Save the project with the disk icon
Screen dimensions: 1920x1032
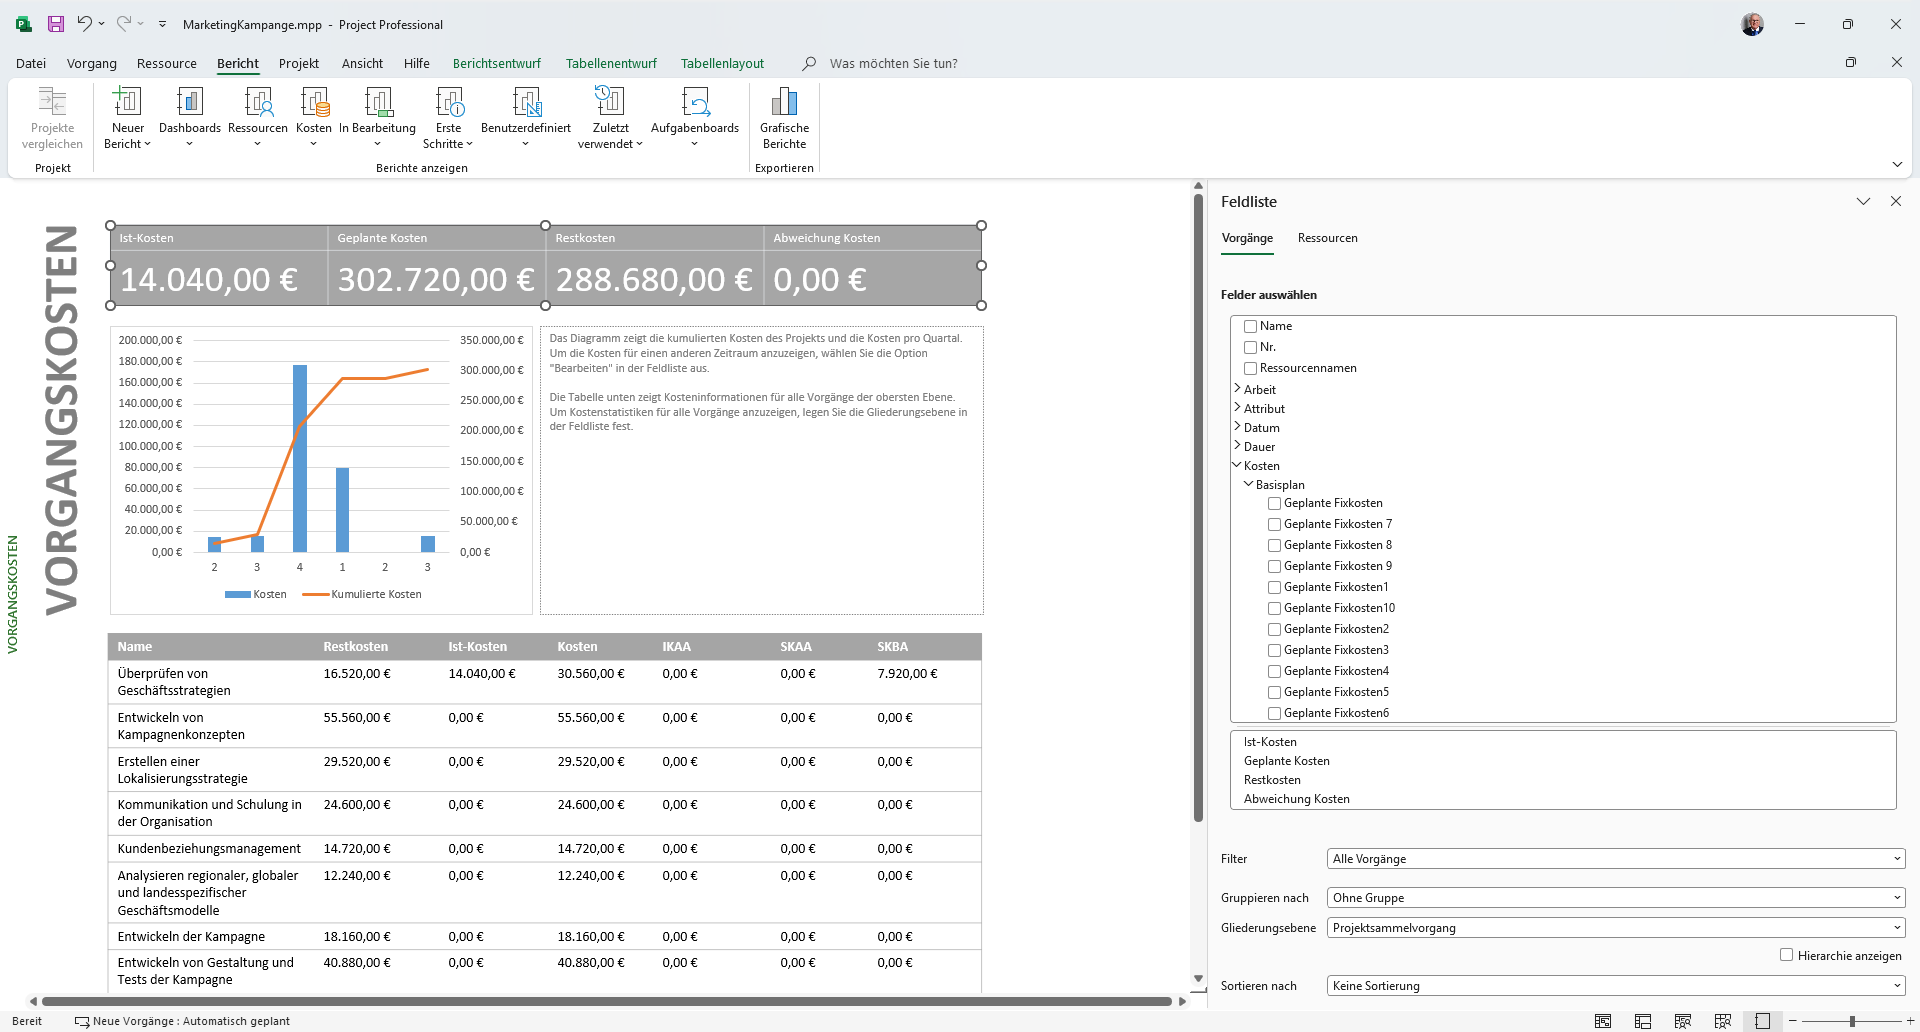tap(56, 24)
